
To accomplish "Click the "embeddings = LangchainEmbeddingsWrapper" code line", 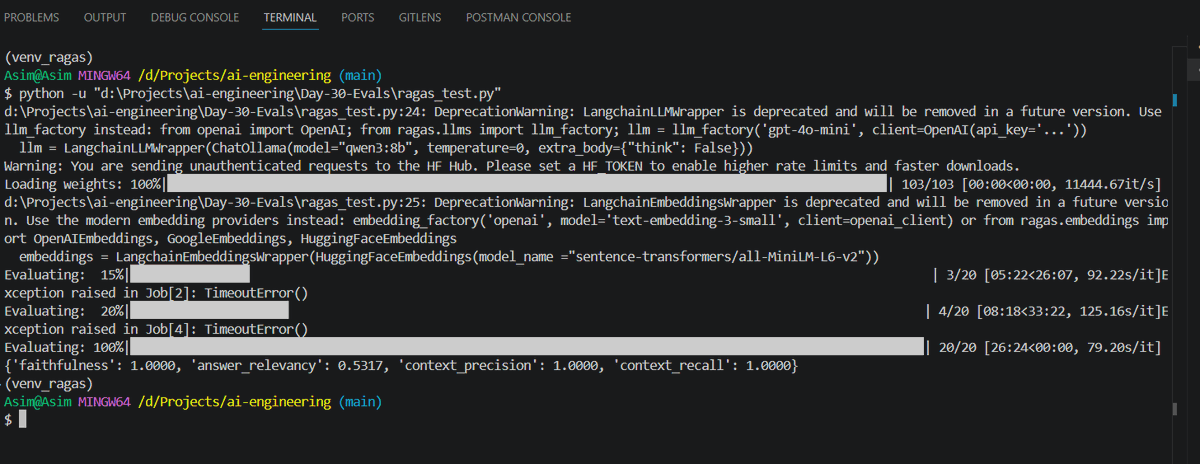I will [449, 256].
